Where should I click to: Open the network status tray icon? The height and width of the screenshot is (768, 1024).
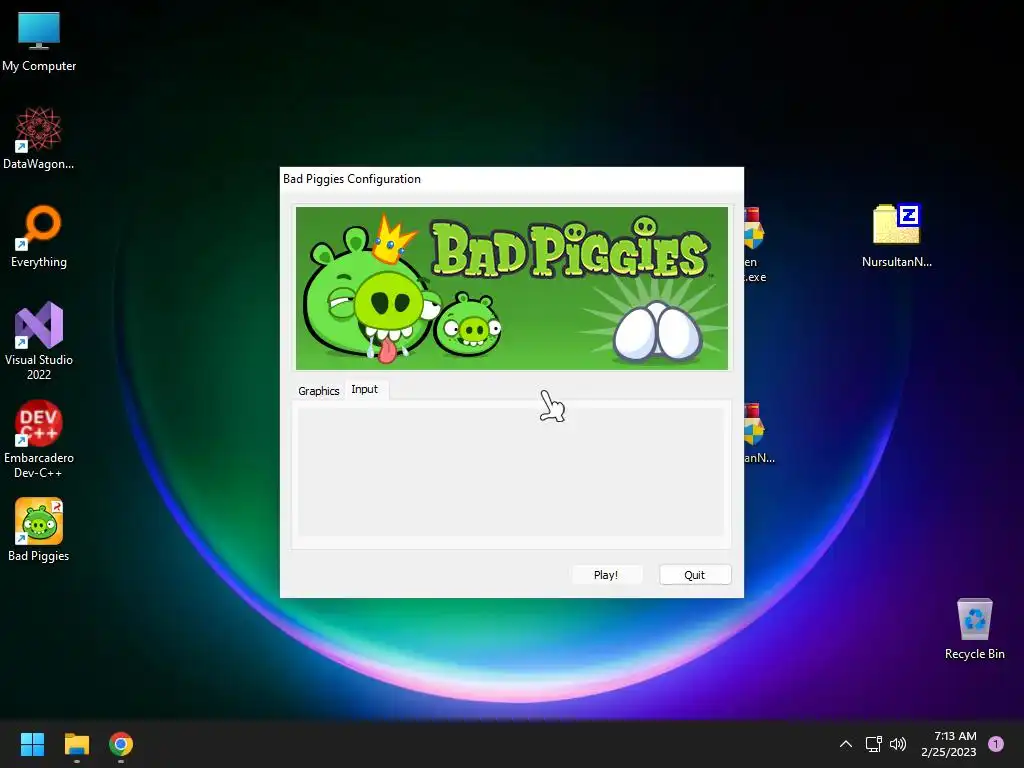(x=873, y=744)
